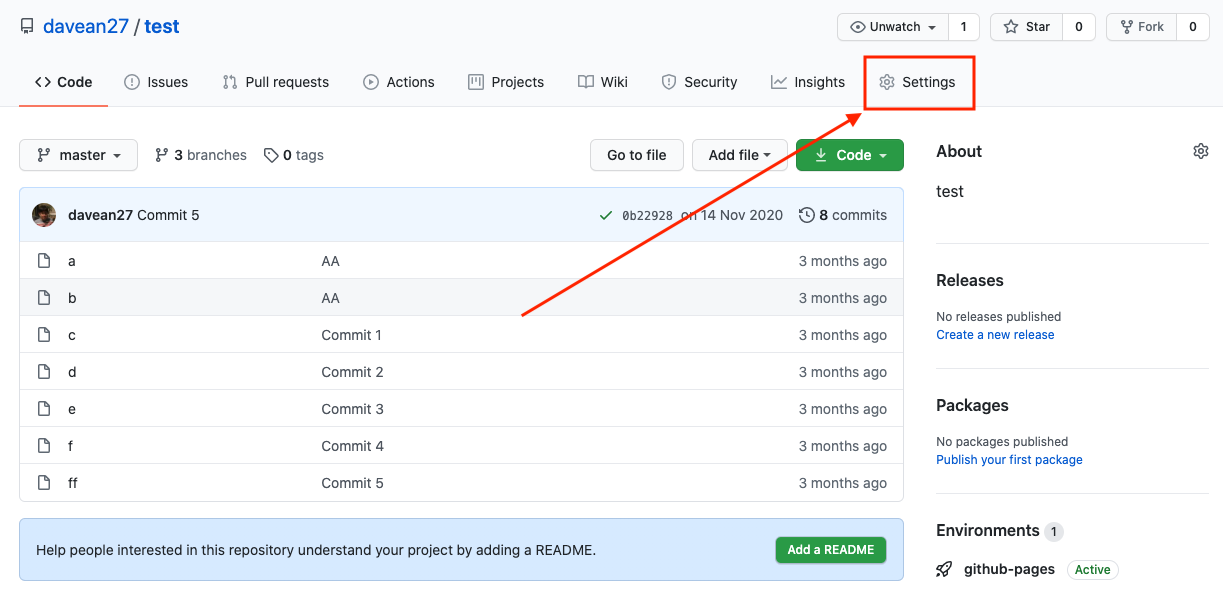The height and width of the screenshot is (612, 1223).
Task: Open file c
Action: pyautogui.click(x=72, y=335)
